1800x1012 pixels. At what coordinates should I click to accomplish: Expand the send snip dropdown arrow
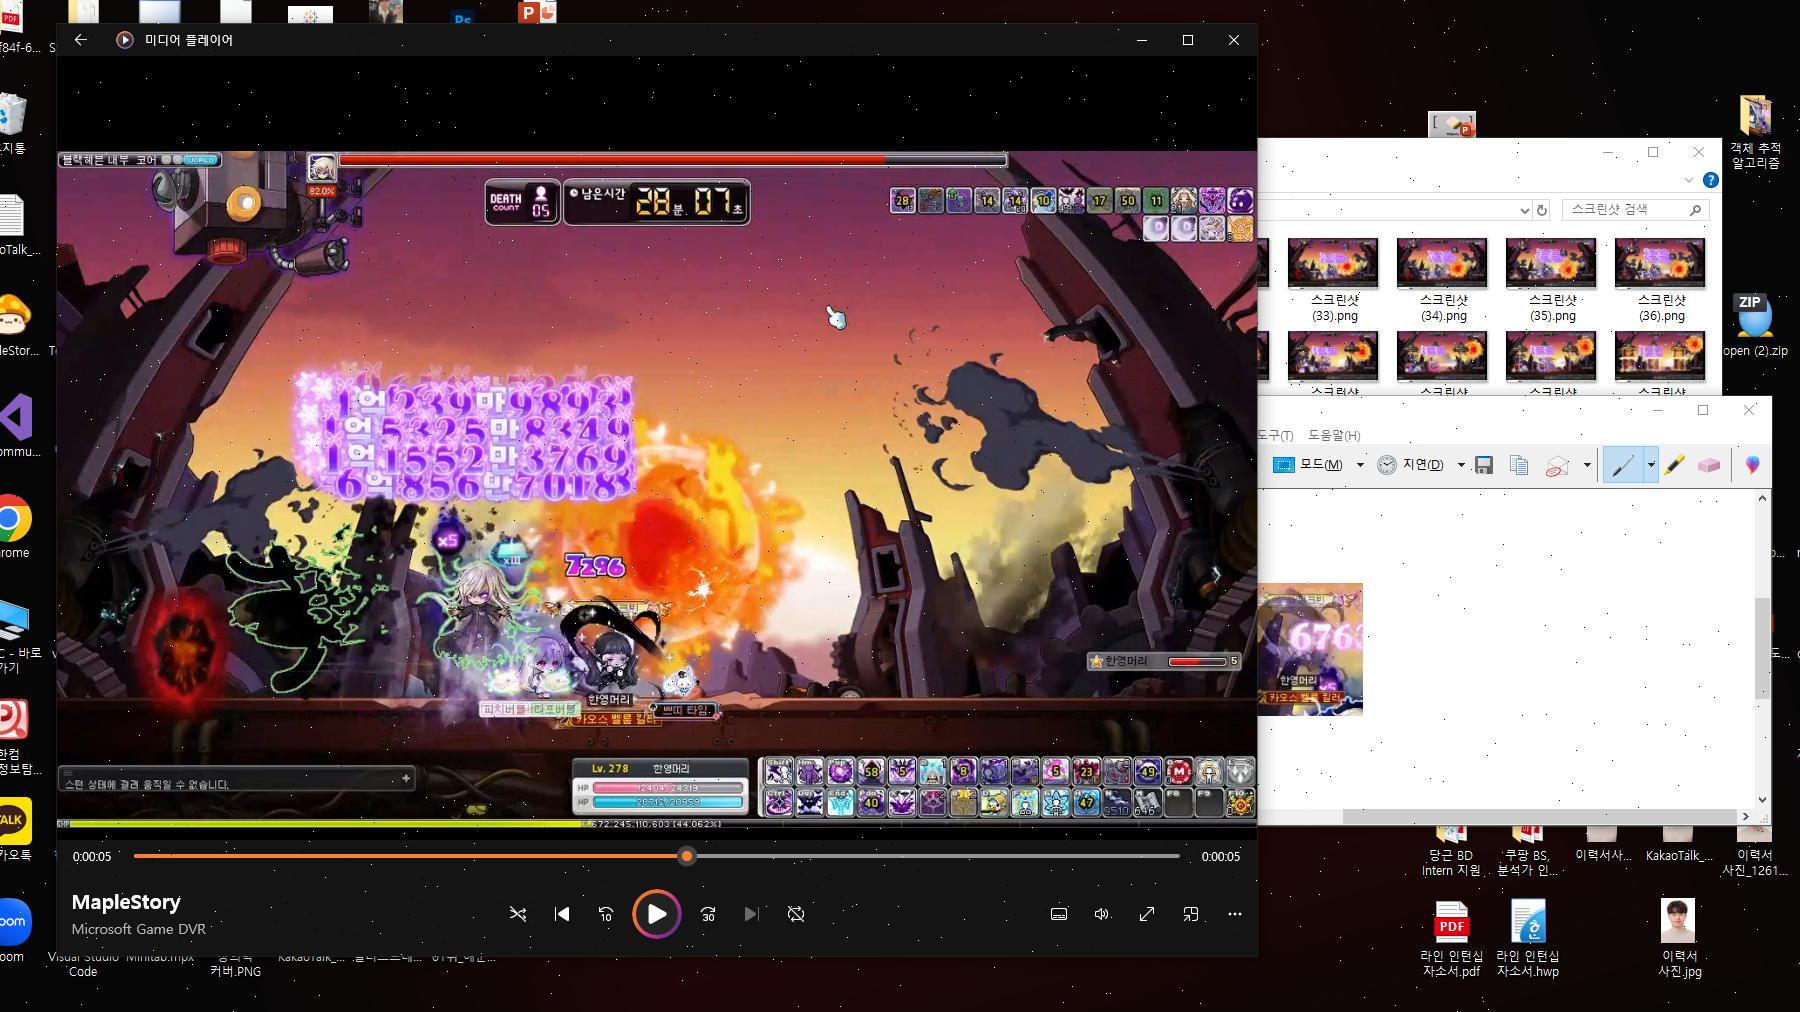(x=1587, y=465)
